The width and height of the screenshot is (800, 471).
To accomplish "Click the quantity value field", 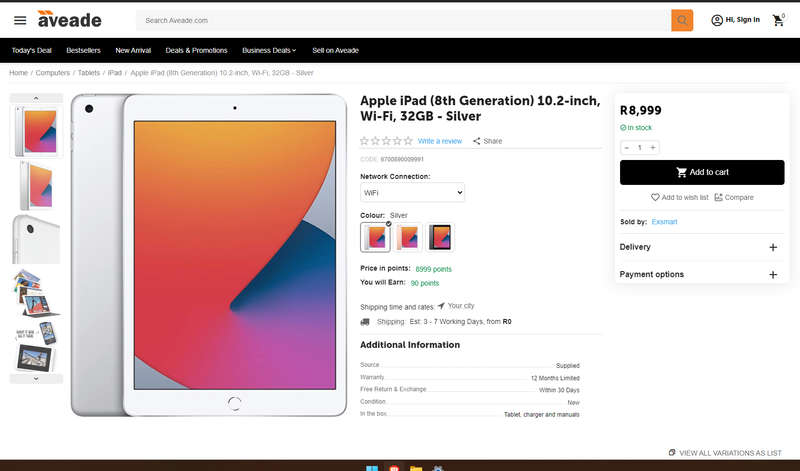I will 640,147.
